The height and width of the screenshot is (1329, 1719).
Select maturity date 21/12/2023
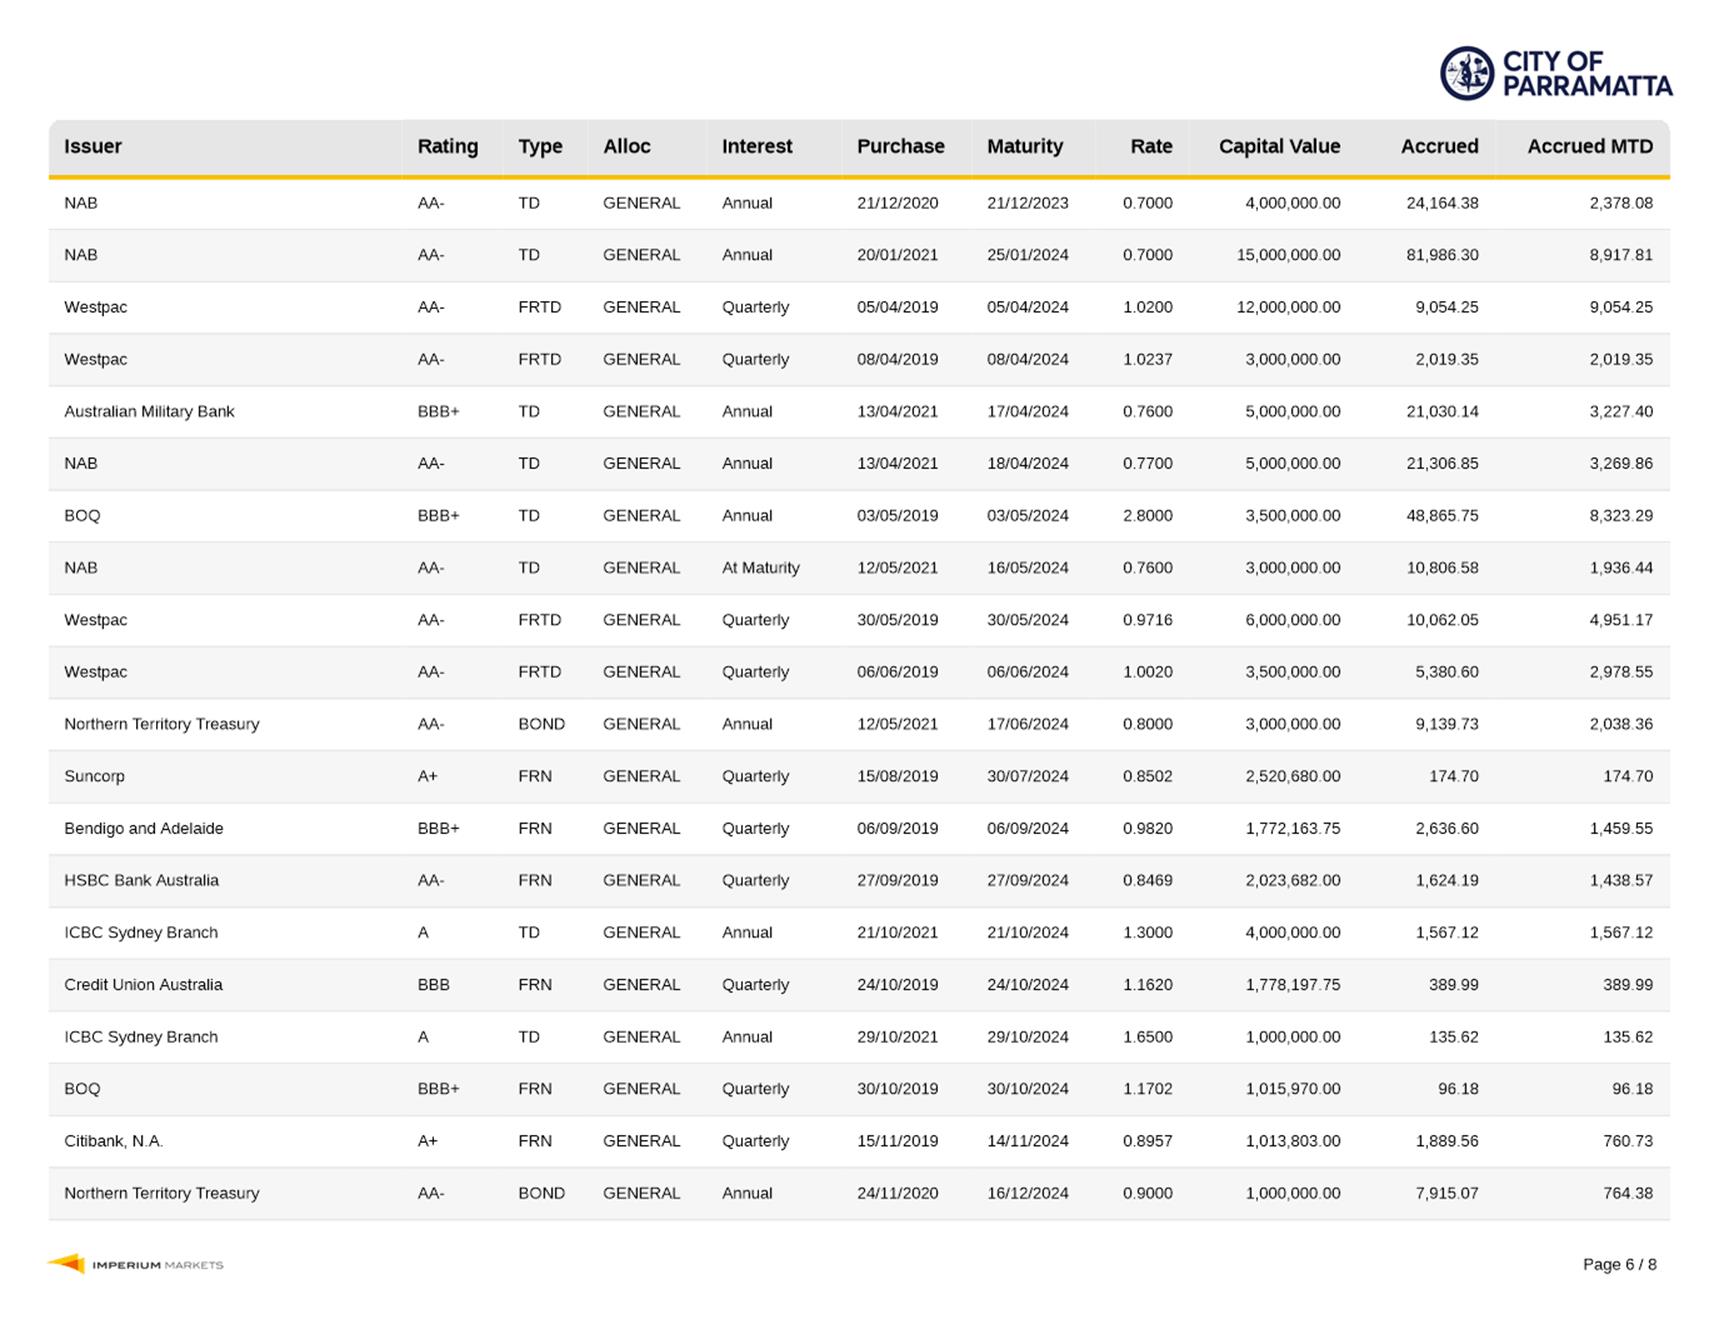pyautogui.click(x=1027, y=203)
